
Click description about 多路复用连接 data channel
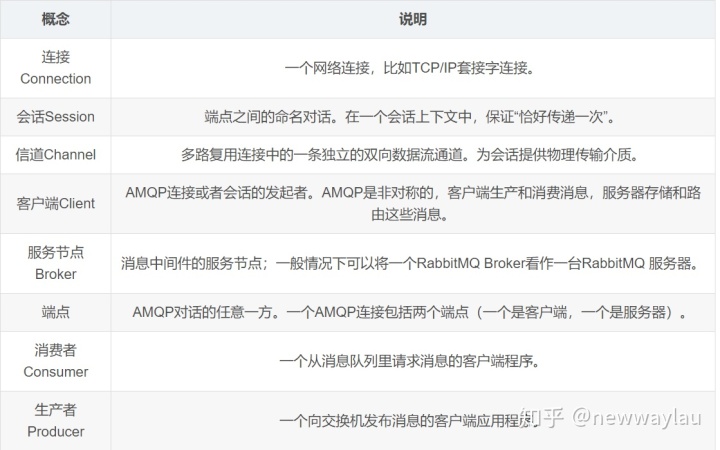point(413,155)
